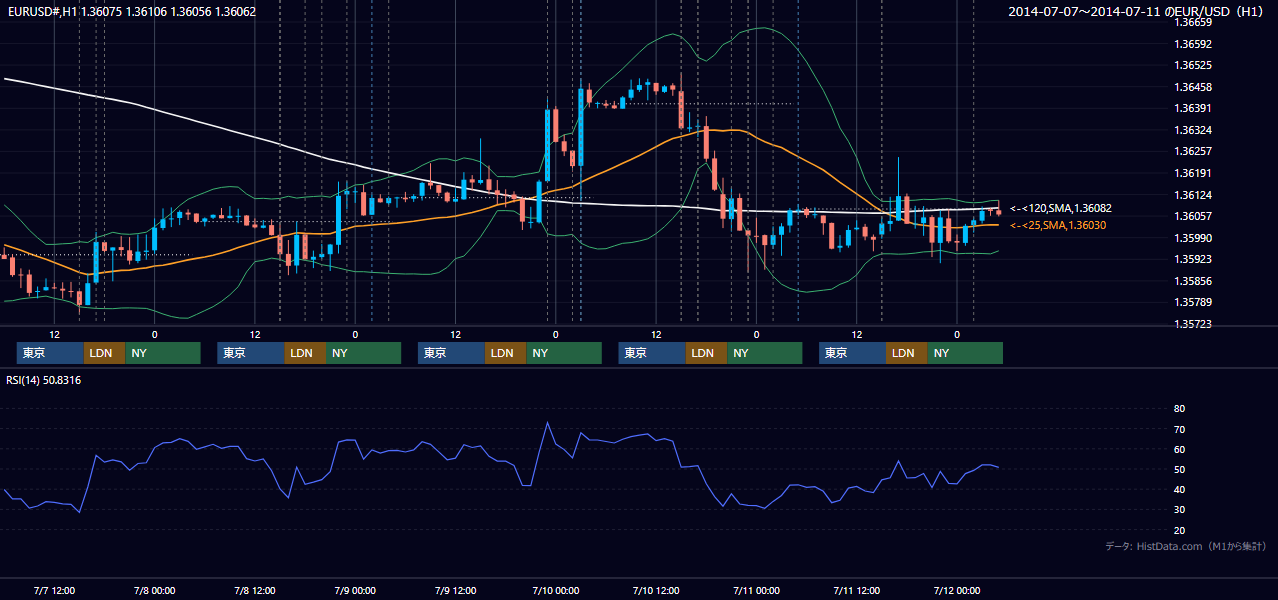The image size is (1278, 600).
Task: Click the 7/10 00:00 time axis label
Action: (555, 590)
